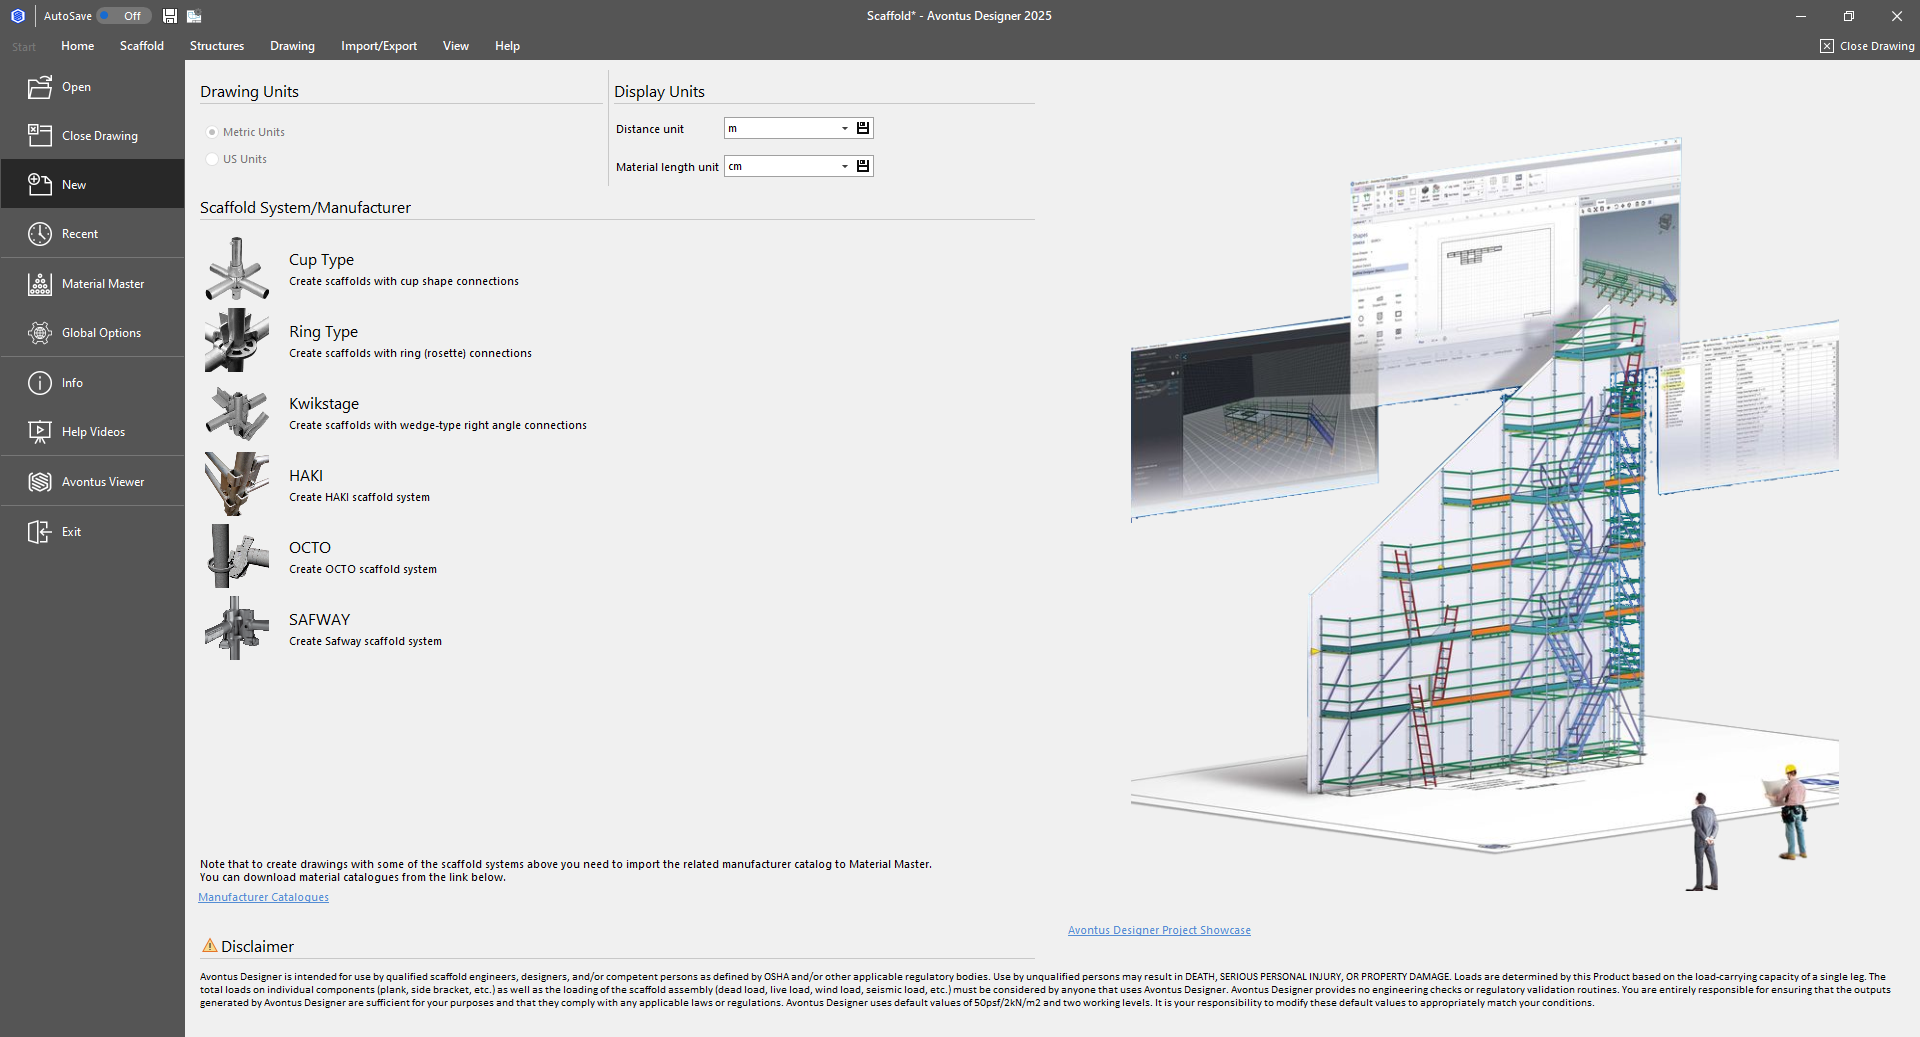
Task: Click 'Create scaffolds with ring (rosette) connections' text
Action: pyautogui.click(x=410, y=354)
